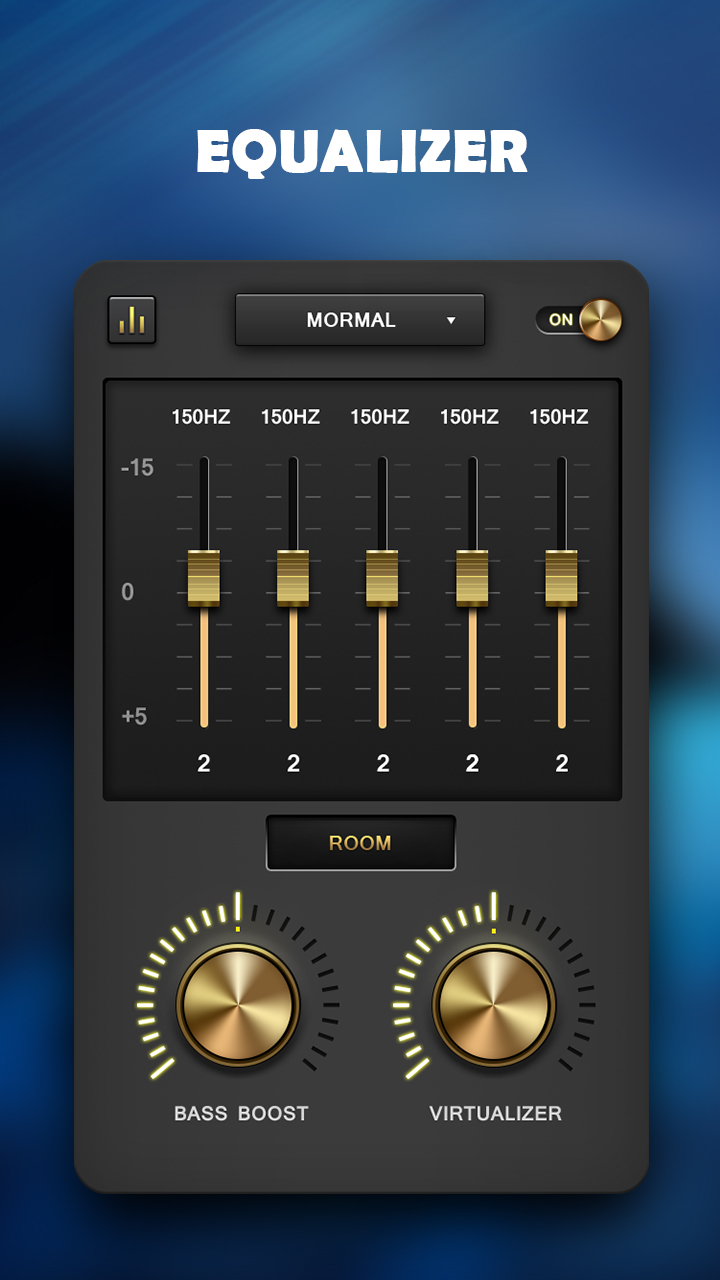Screen dimensions: 720x1280
Task: Click the equalizer bars icon button
Action: [132, 320]
